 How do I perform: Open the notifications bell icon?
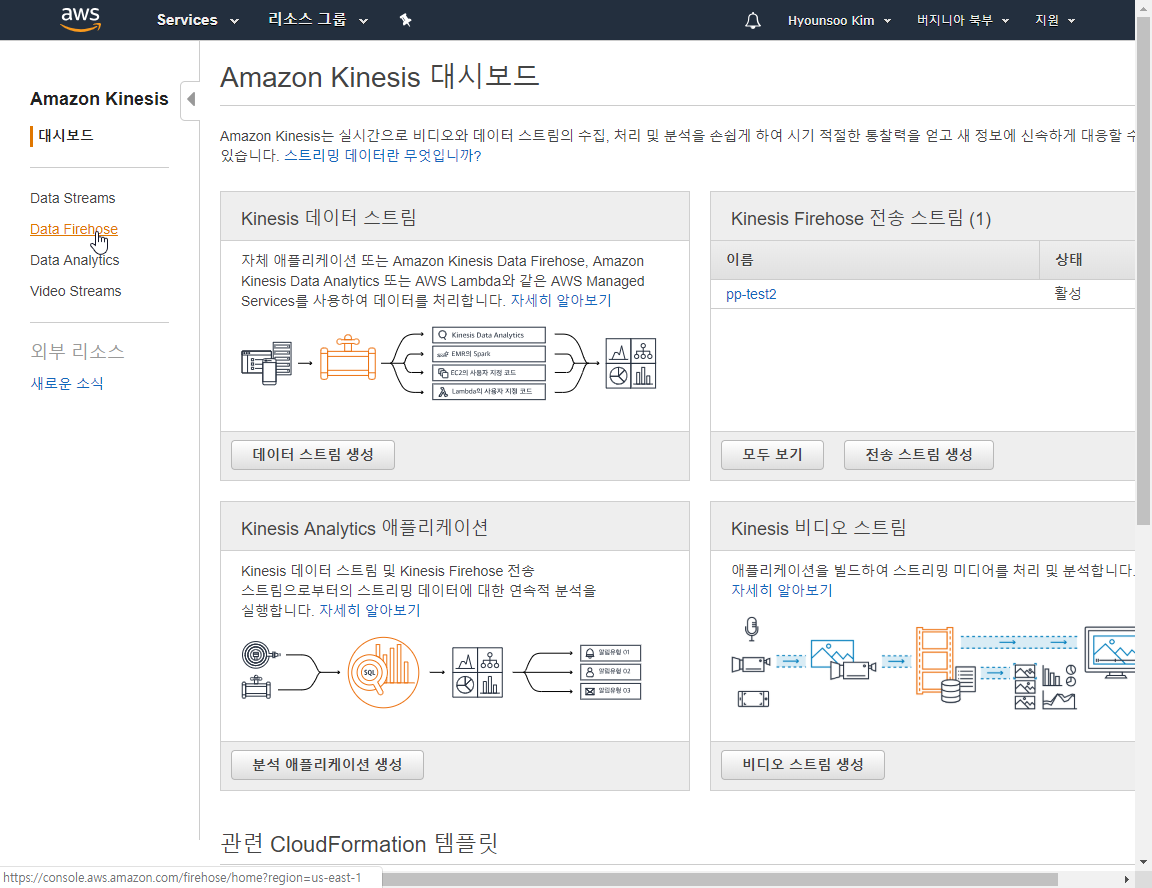point(752,21)
